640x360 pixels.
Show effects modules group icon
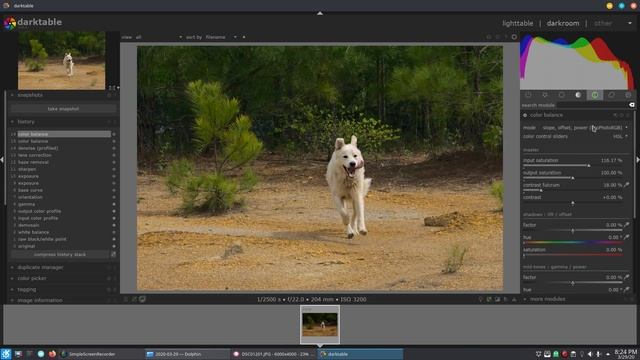(x=628, y=95)
